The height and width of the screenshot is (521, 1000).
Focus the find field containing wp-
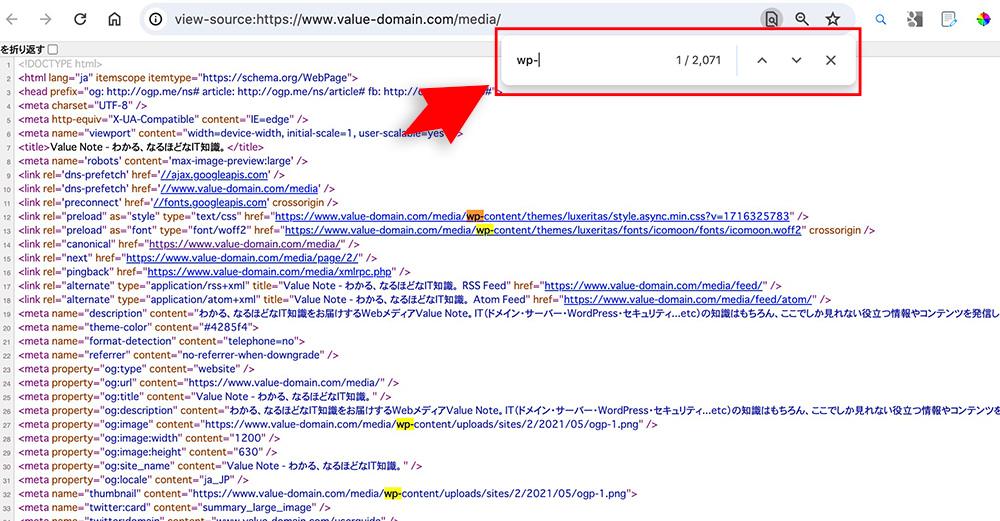pyautogui.click(x=590, y=60)
